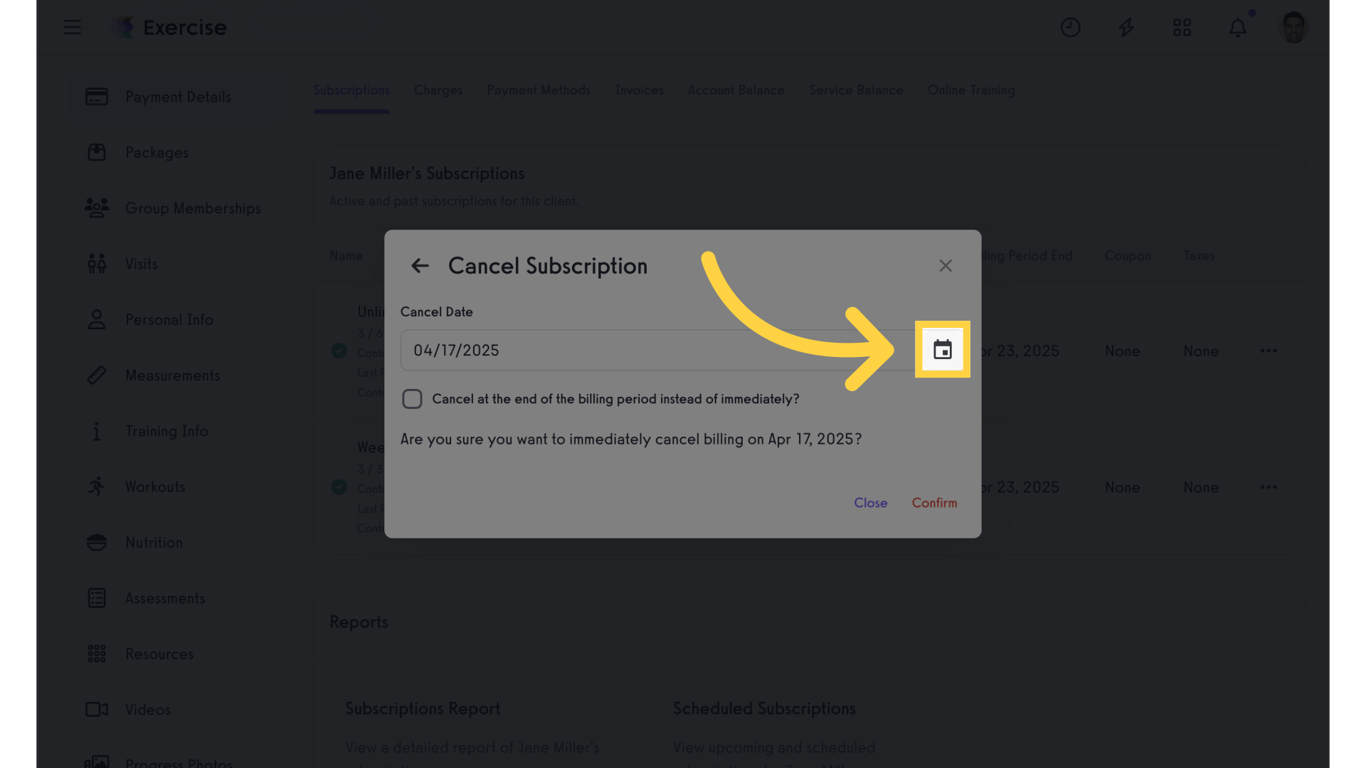Click the Cancel Date input field
Image resolution: width=1366 pixels, height=768 pixels.
650,351
